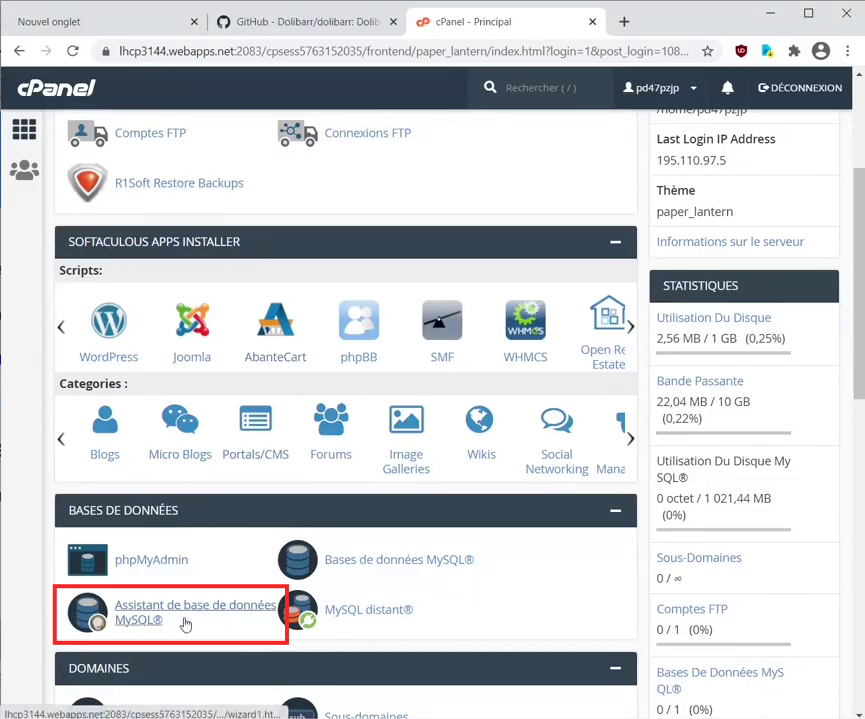Collapse the Bases de Données section
This screenshot has height=719, width=865.
point(616,511)
